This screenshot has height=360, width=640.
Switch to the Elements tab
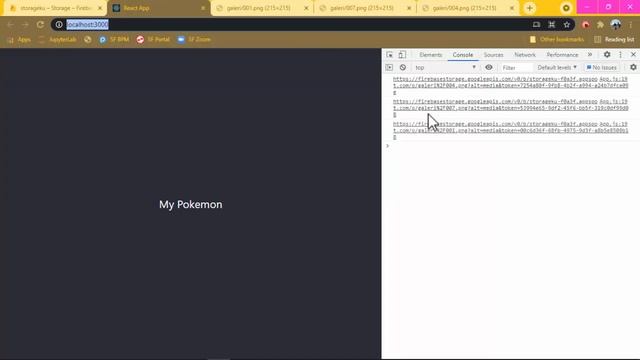tap(431, 55)
